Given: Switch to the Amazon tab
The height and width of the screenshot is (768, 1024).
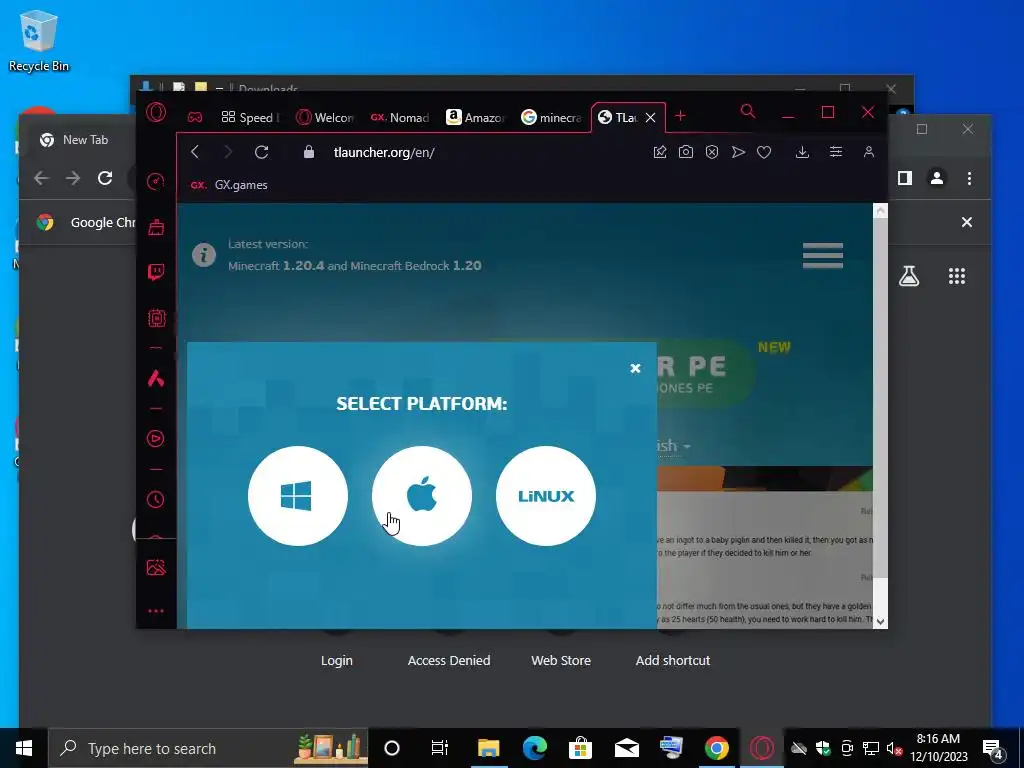Looking at the screenshot, I should (475, 118).
